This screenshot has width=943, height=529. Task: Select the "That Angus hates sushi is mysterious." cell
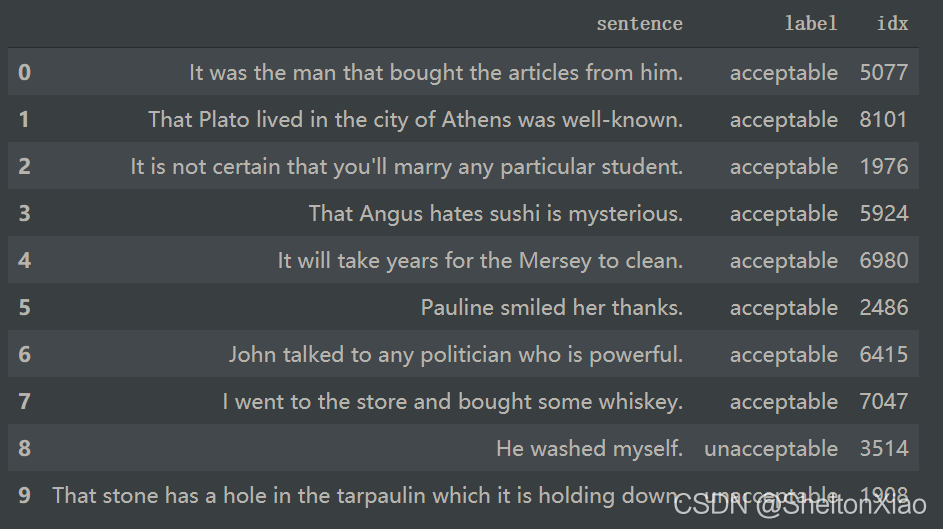495,213
